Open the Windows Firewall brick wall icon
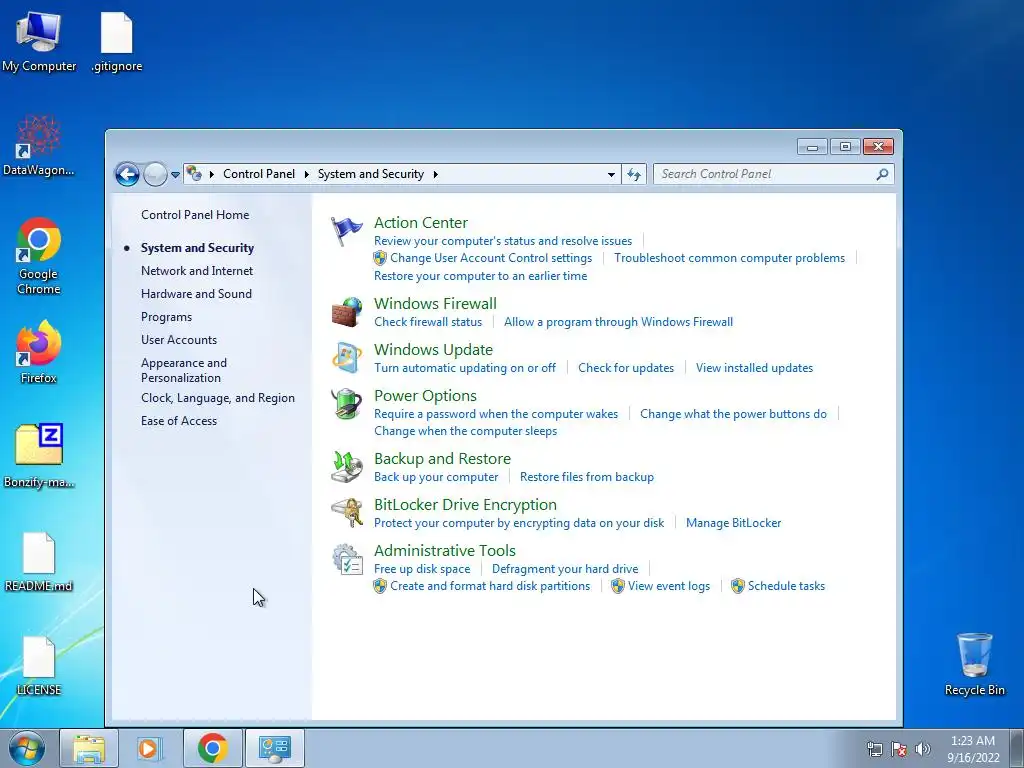The width and height of the screenshot is (1024, 768). click(x=346, y=312)
